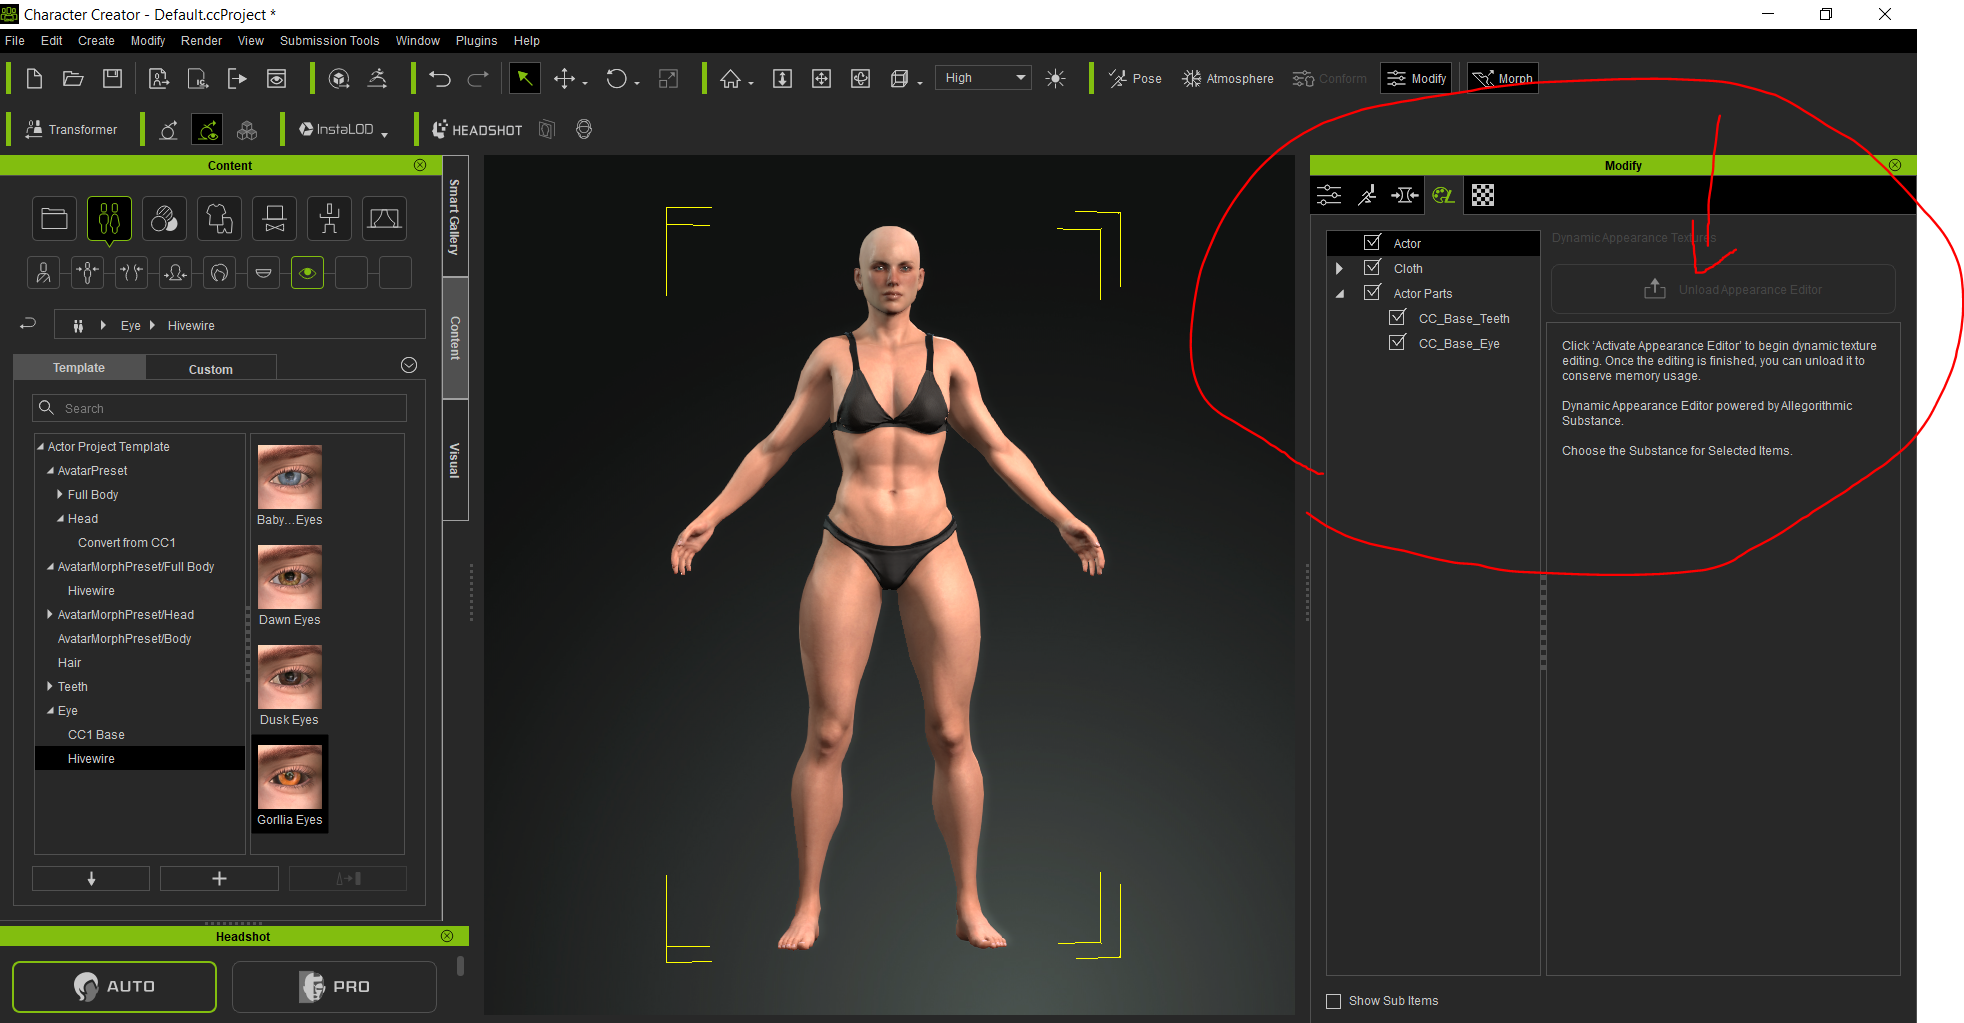Choose the Rotate tool in the toolbar
This screenshot has width=1964, height=1023.
pos(616,78)
